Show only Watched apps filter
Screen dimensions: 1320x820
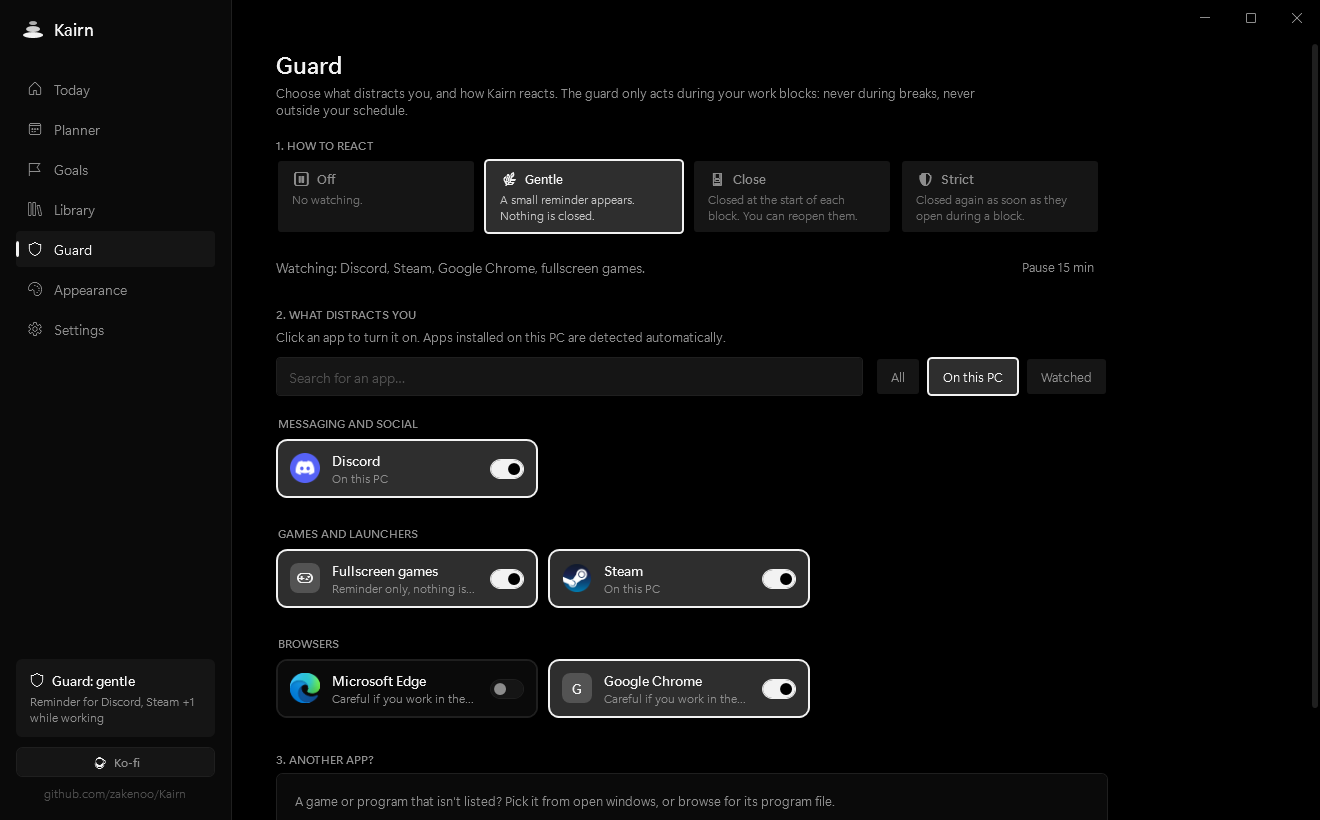(x=1066, y=377)
